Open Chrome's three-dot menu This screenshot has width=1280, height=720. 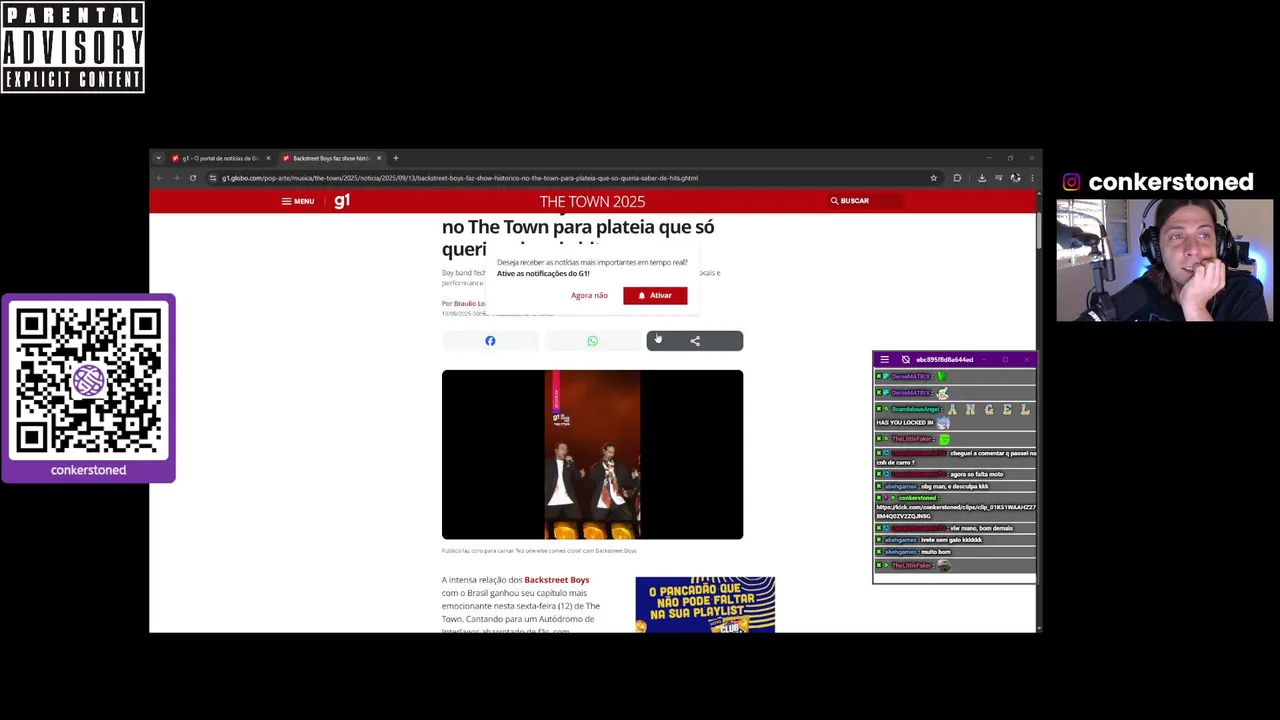[x=1032, y=178]
